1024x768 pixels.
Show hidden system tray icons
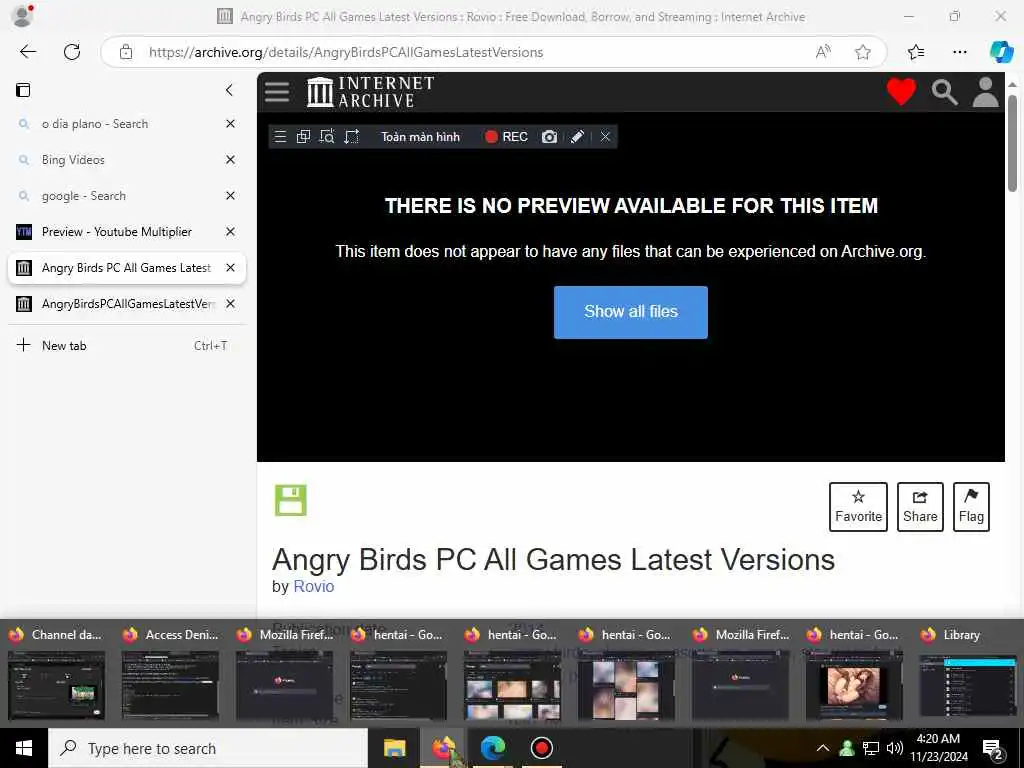tap(823, 748)
